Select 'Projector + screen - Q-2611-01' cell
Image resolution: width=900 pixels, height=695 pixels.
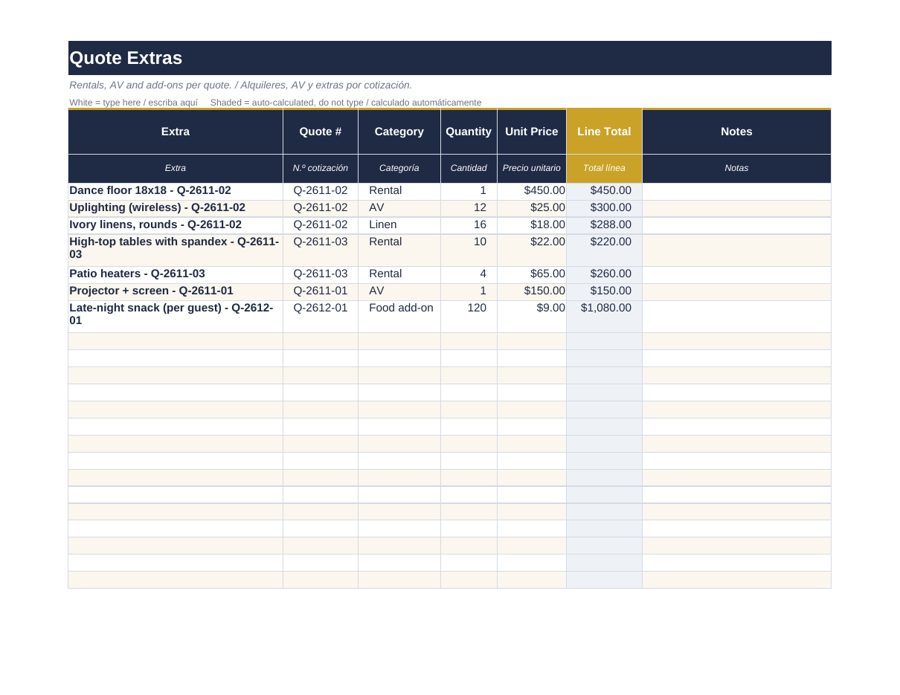(x=176, y=292)
